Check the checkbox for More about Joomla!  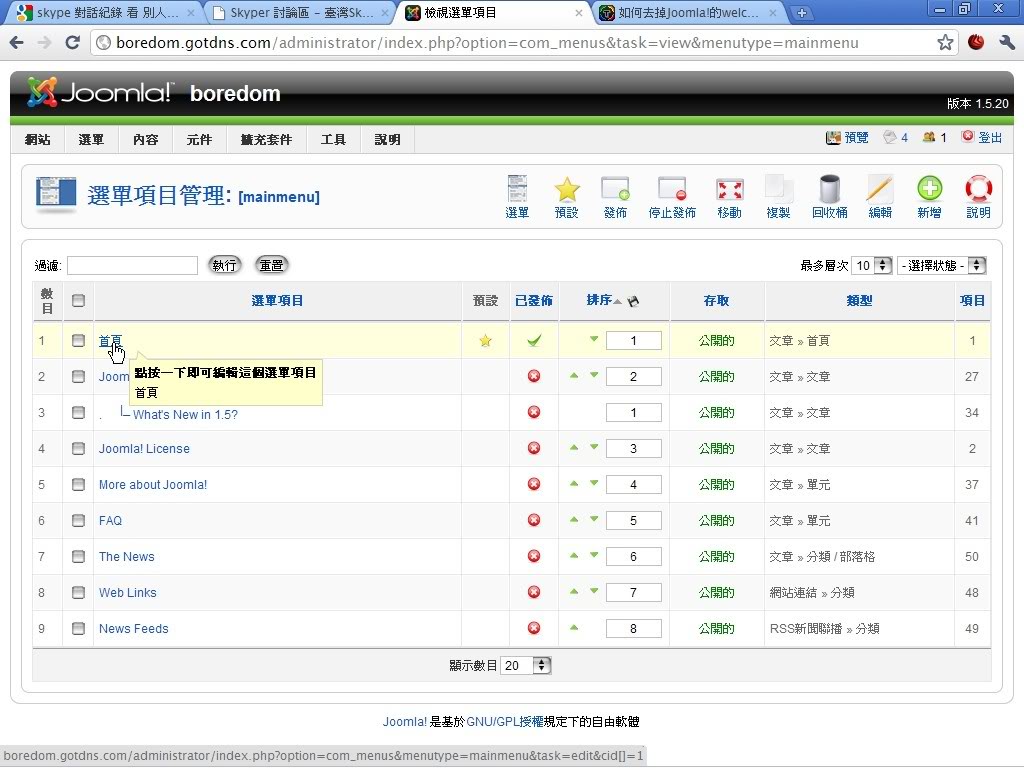click(x=78, y=484)
